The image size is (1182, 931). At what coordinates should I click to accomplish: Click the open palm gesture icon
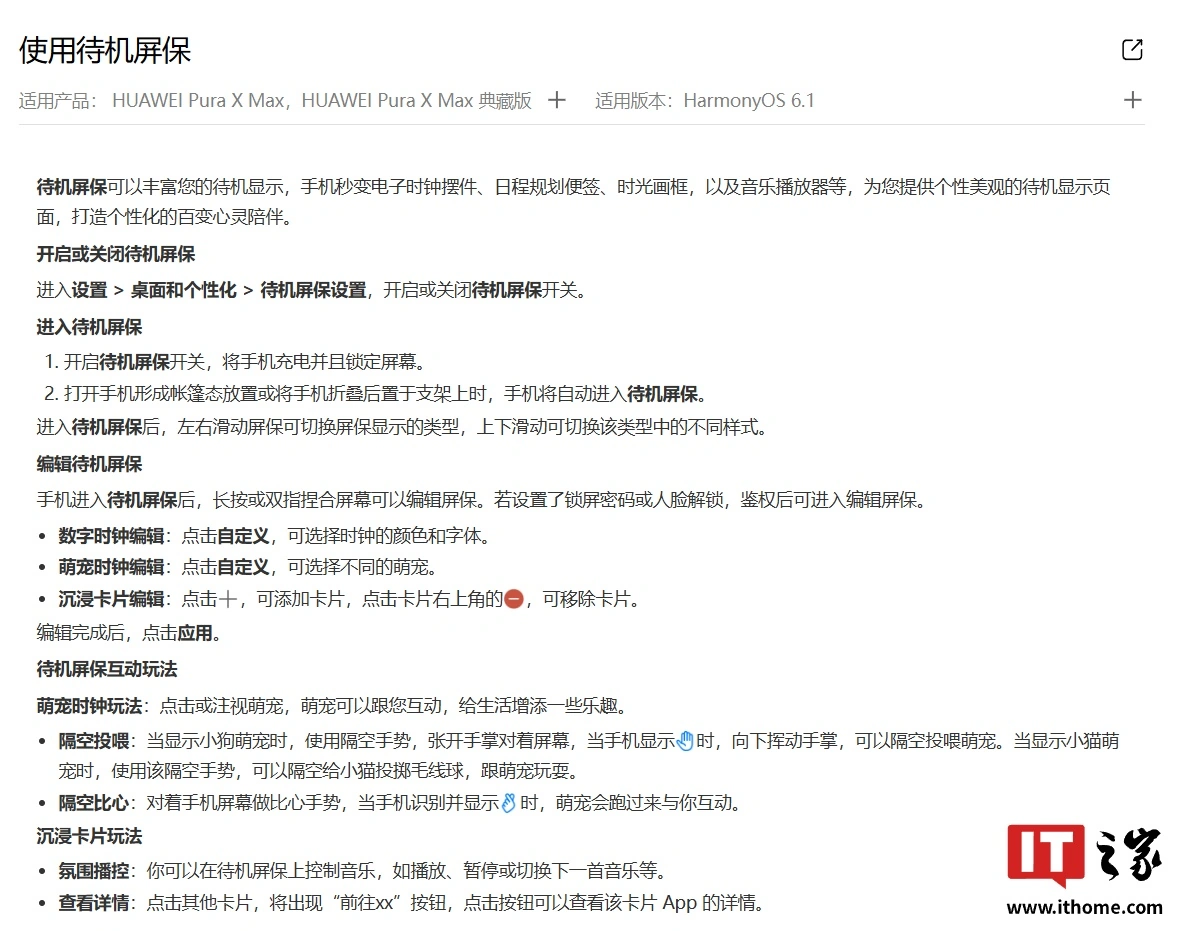point(684,741)
